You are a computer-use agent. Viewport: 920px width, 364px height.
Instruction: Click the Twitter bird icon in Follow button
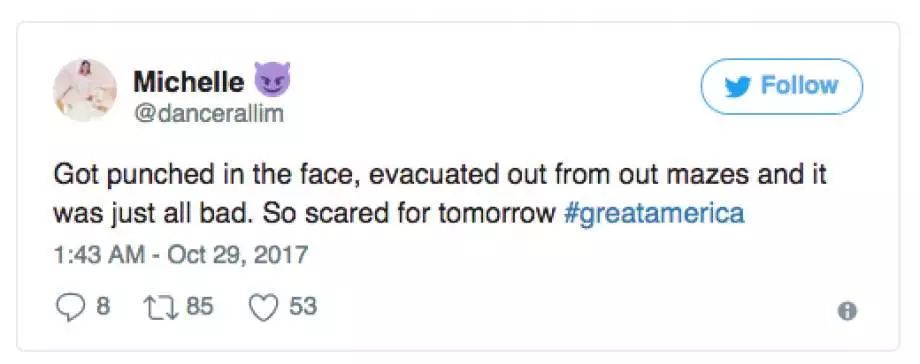739,87
